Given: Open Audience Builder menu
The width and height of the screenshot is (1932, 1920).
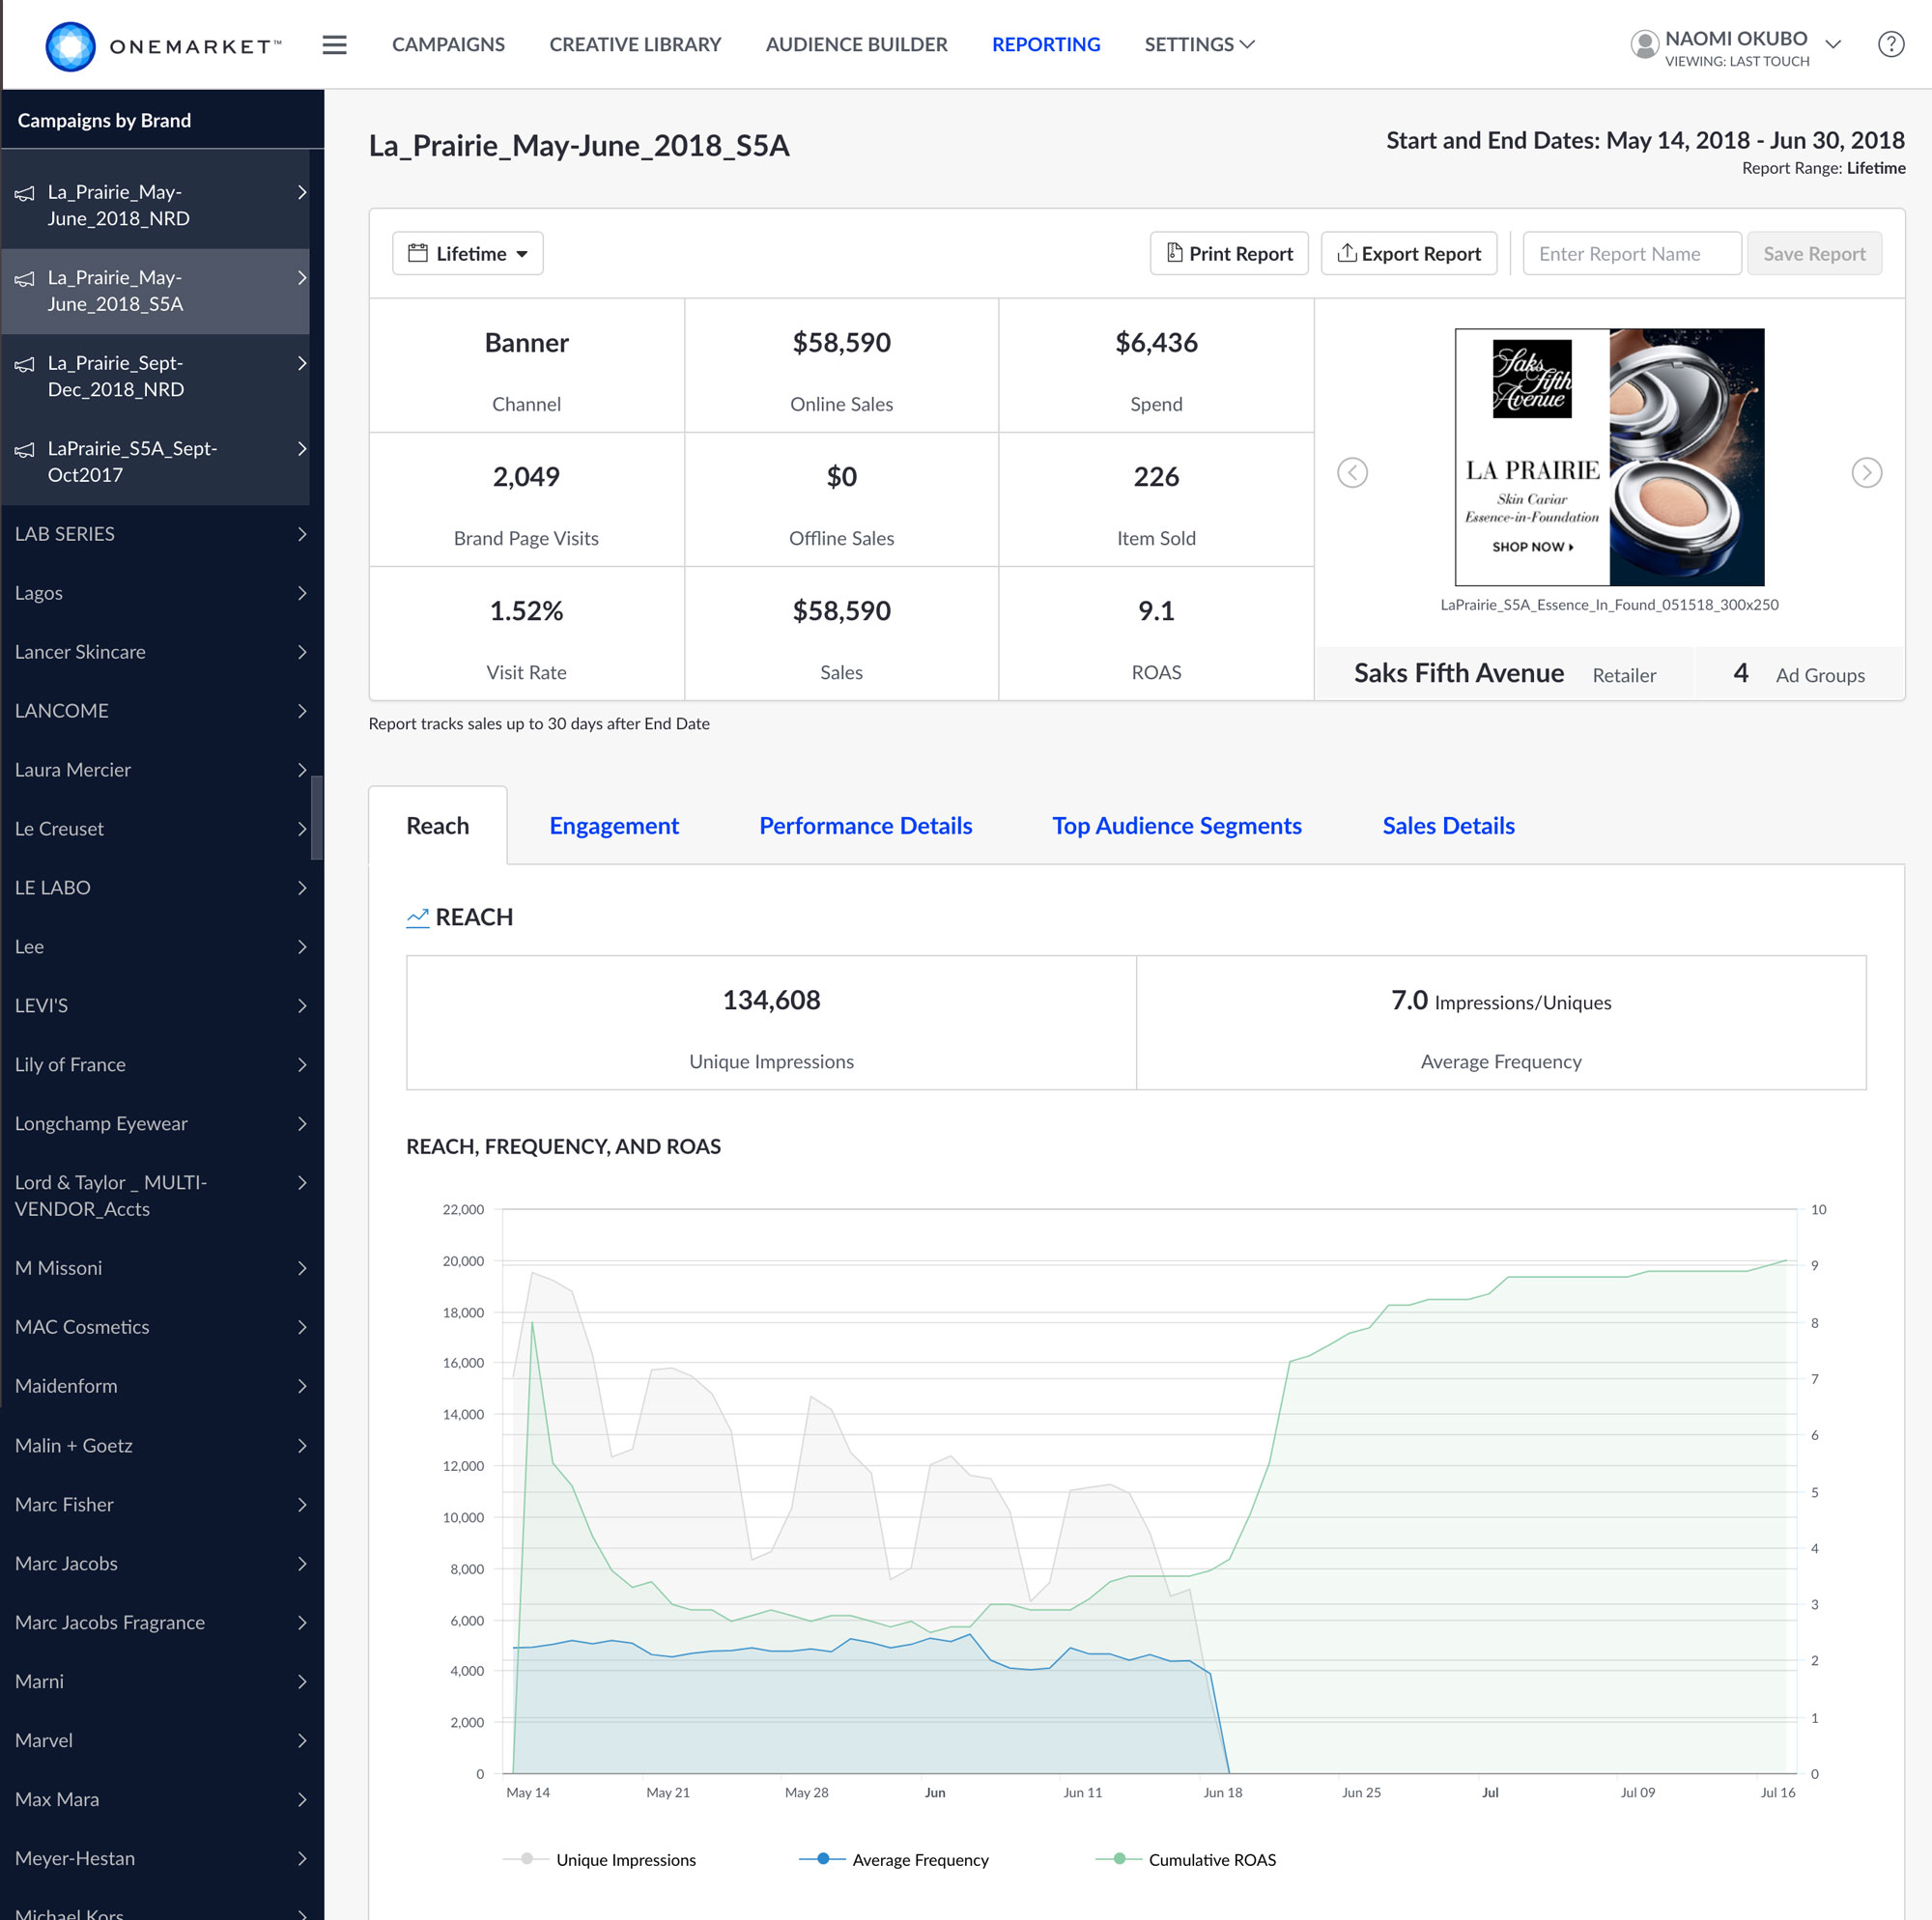Looking at the screenshot, I should [x=856, y=45].
